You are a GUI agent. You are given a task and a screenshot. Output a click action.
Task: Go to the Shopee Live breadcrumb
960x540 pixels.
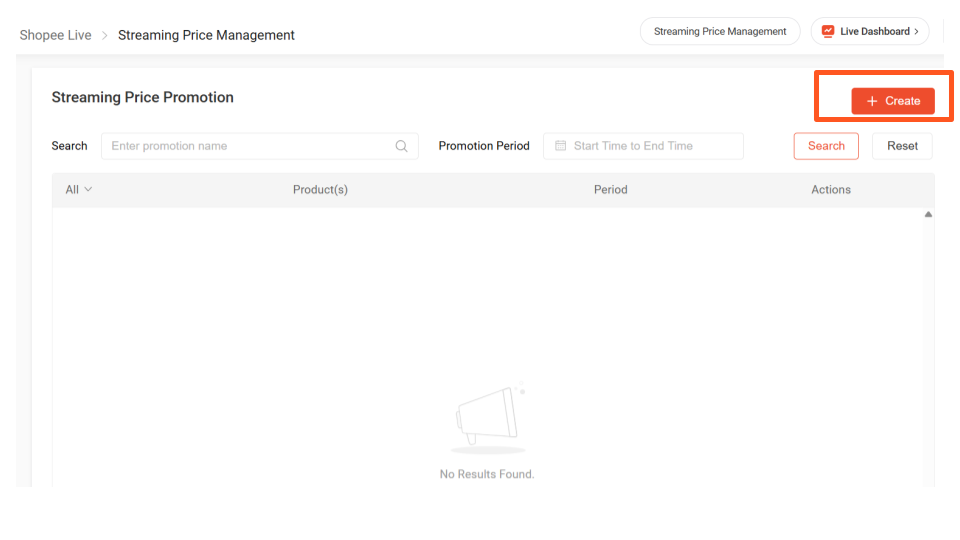click(55, 35)
